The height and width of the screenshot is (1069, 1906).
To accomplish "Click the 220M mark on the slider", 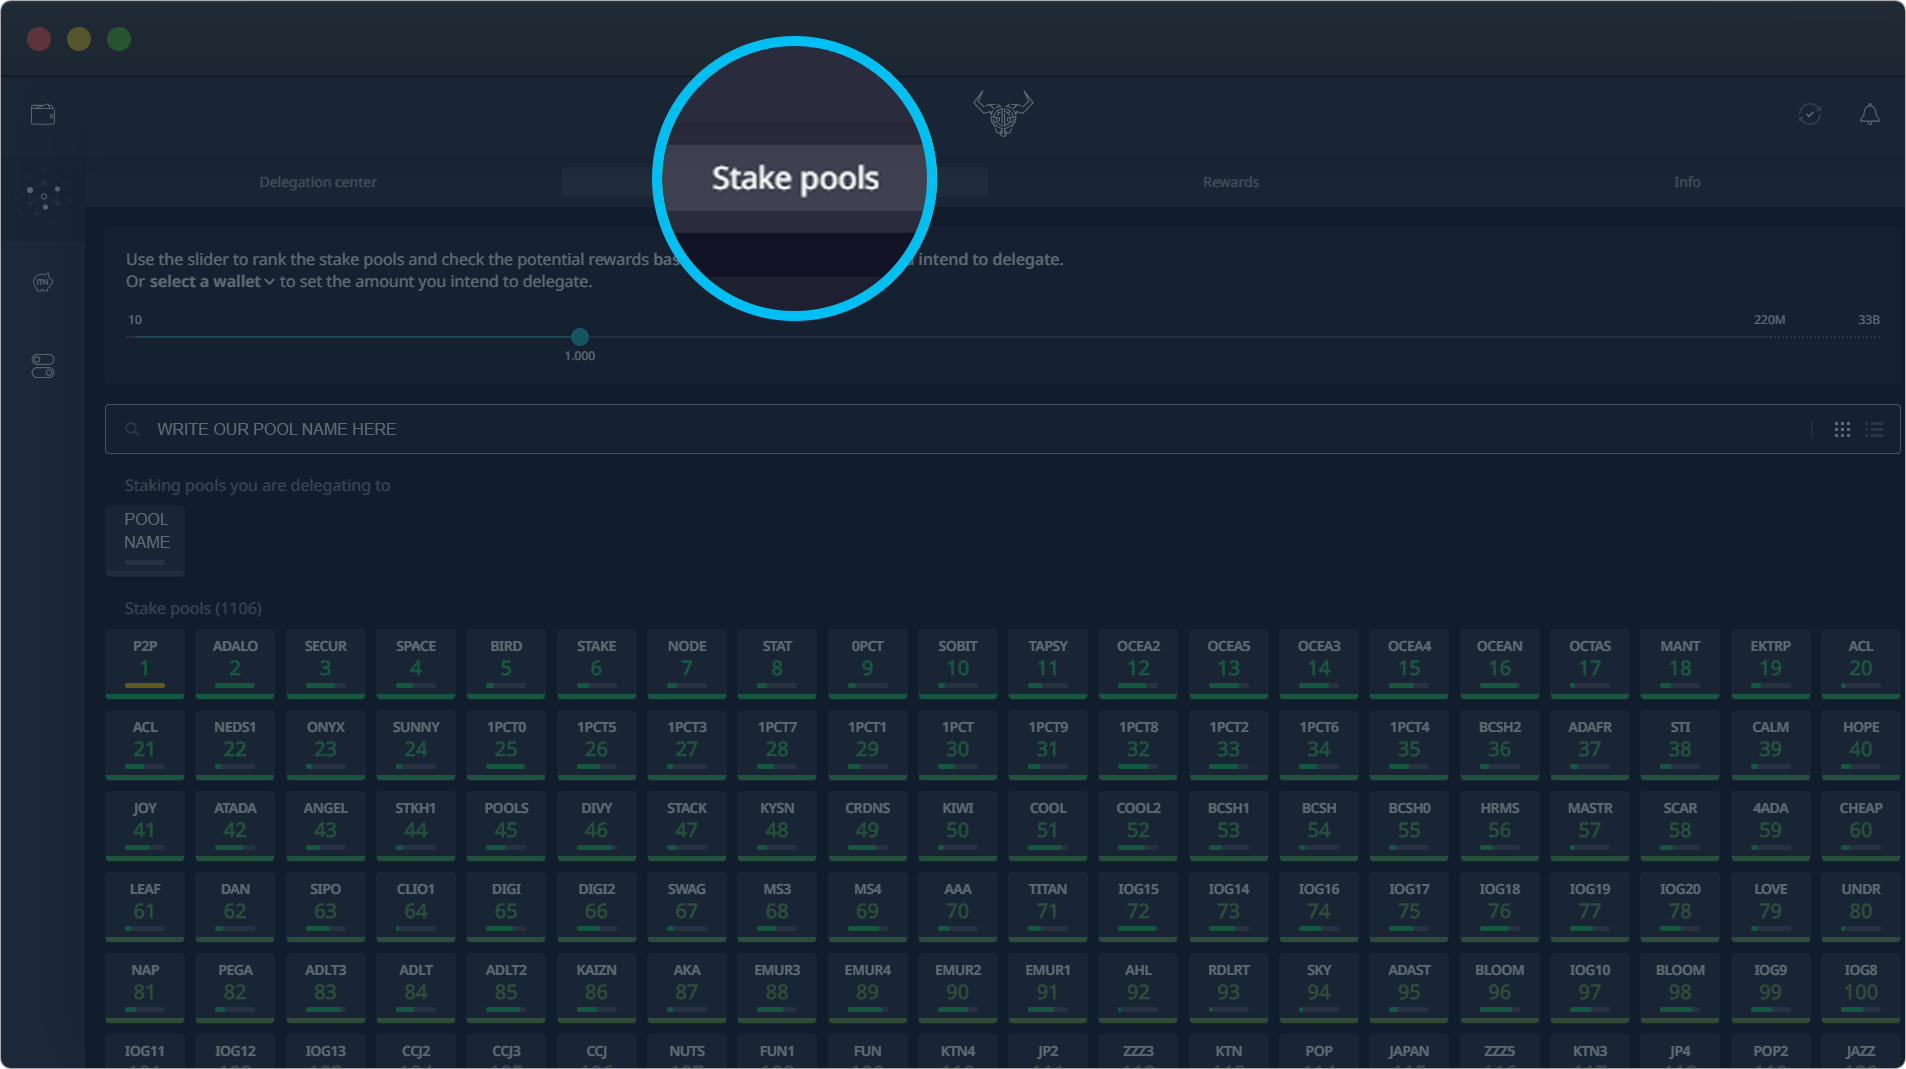I will coord(1769,320).
